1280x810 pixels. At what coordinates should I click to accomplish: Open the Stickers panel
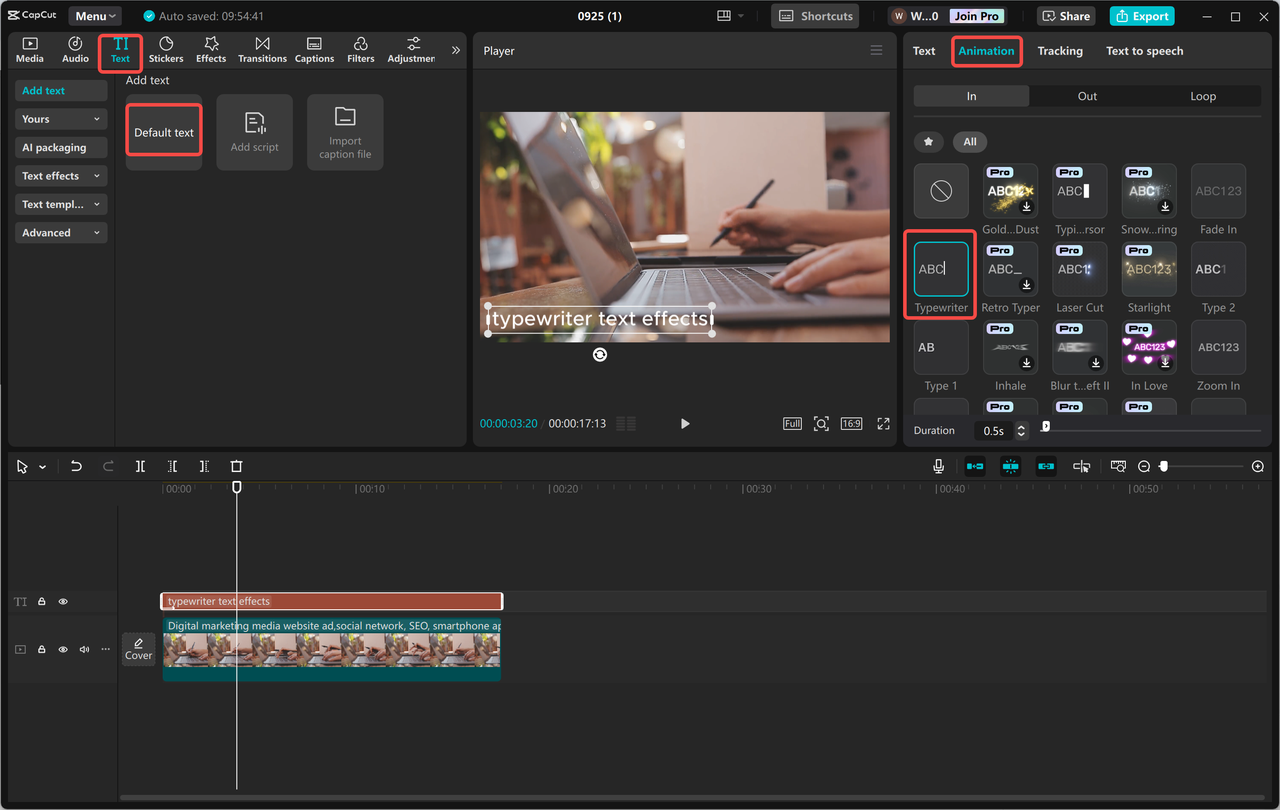[165, 50]
